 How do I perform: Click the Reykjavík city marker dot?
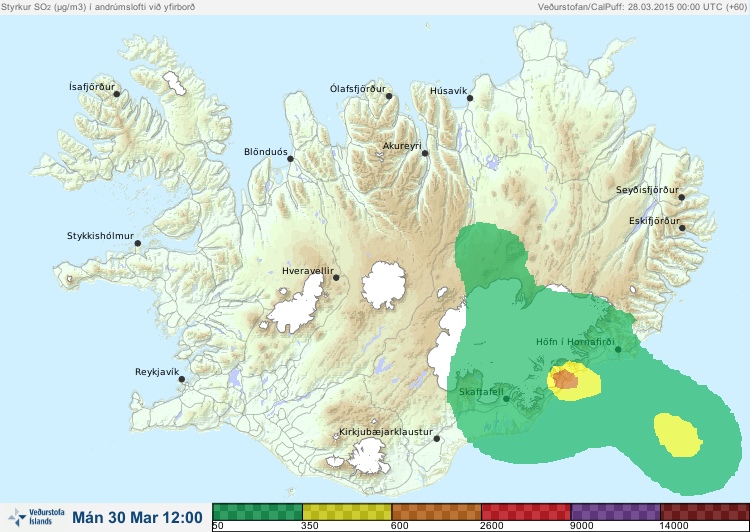[x=182, y=379]
